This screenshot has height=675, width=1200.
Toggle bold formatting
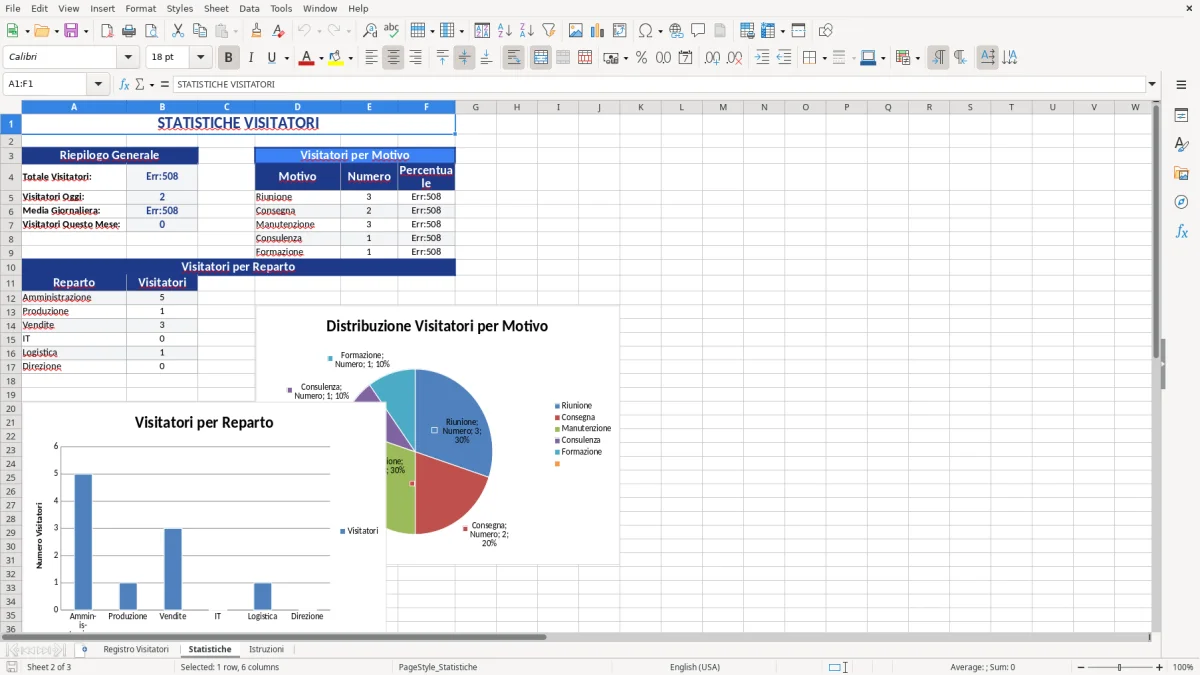tap(228, 57)
